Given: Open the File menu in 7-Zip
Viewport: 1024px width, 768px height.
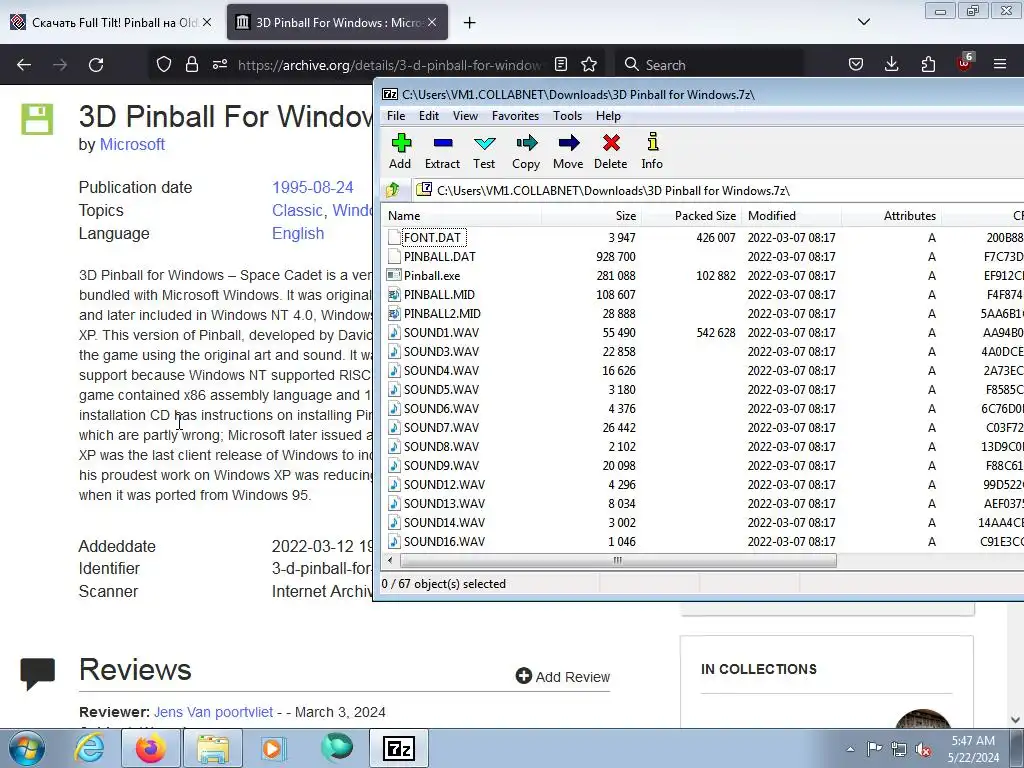Looking at the screenshot, I should pos(396,116).
